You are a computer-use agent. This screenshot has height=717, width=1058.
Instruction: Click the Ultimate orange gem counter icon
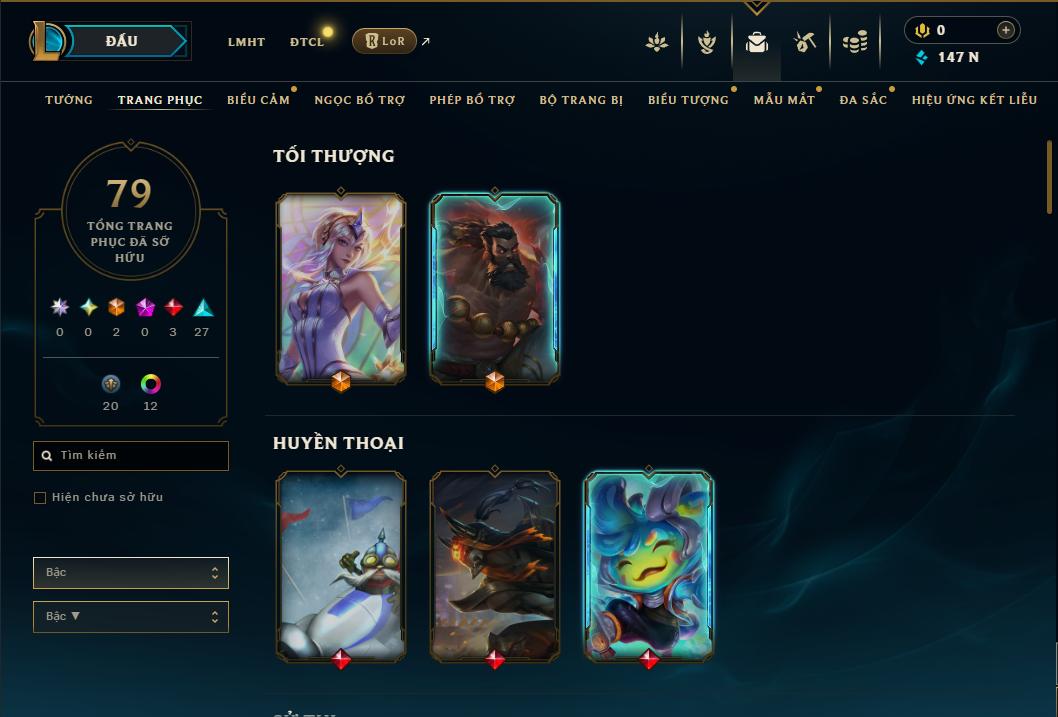click(116, 308)
